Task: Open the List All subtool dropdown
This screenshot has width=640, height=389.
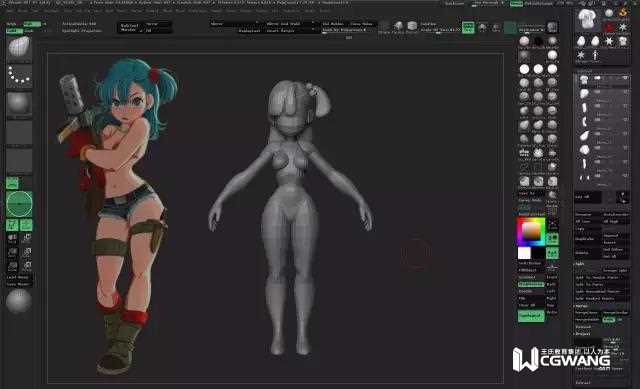Action: coord(588,197)
